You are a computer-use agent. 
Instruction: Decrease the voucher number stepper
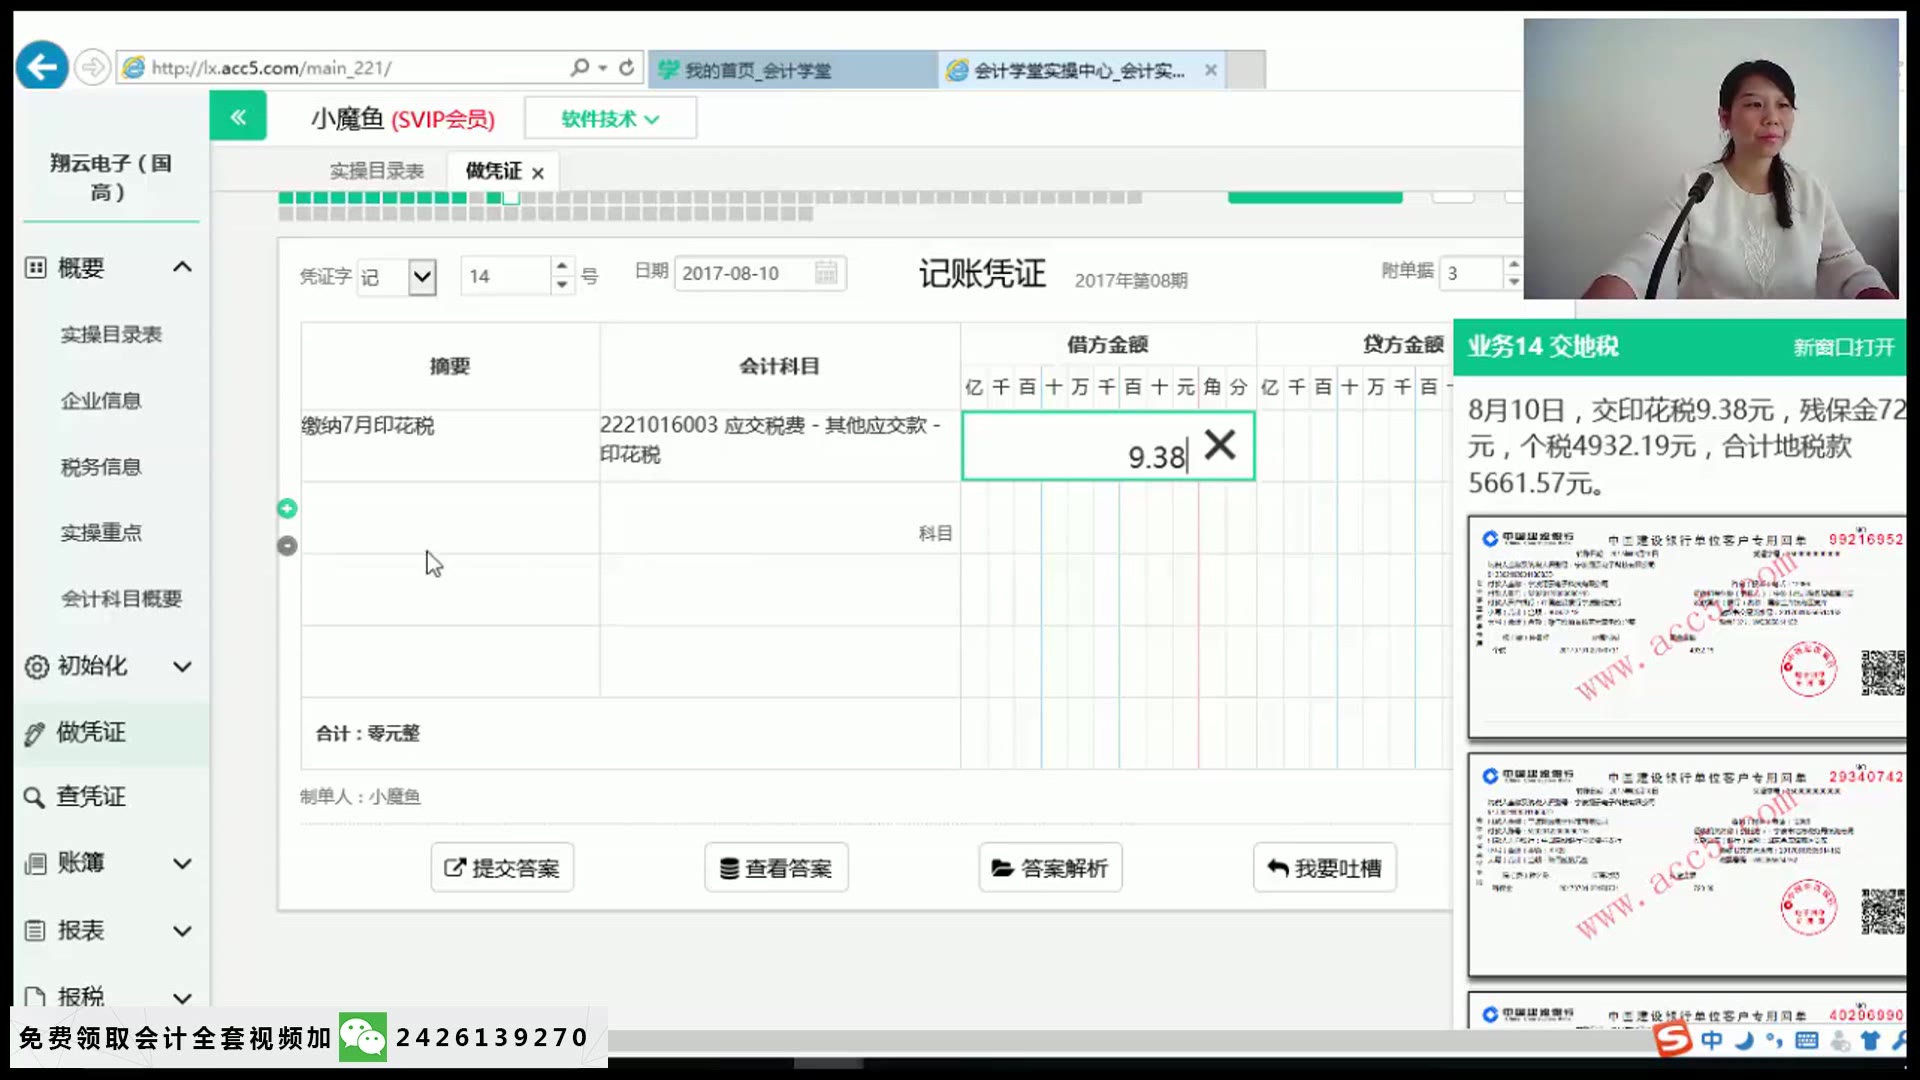(x=562, y=284)
